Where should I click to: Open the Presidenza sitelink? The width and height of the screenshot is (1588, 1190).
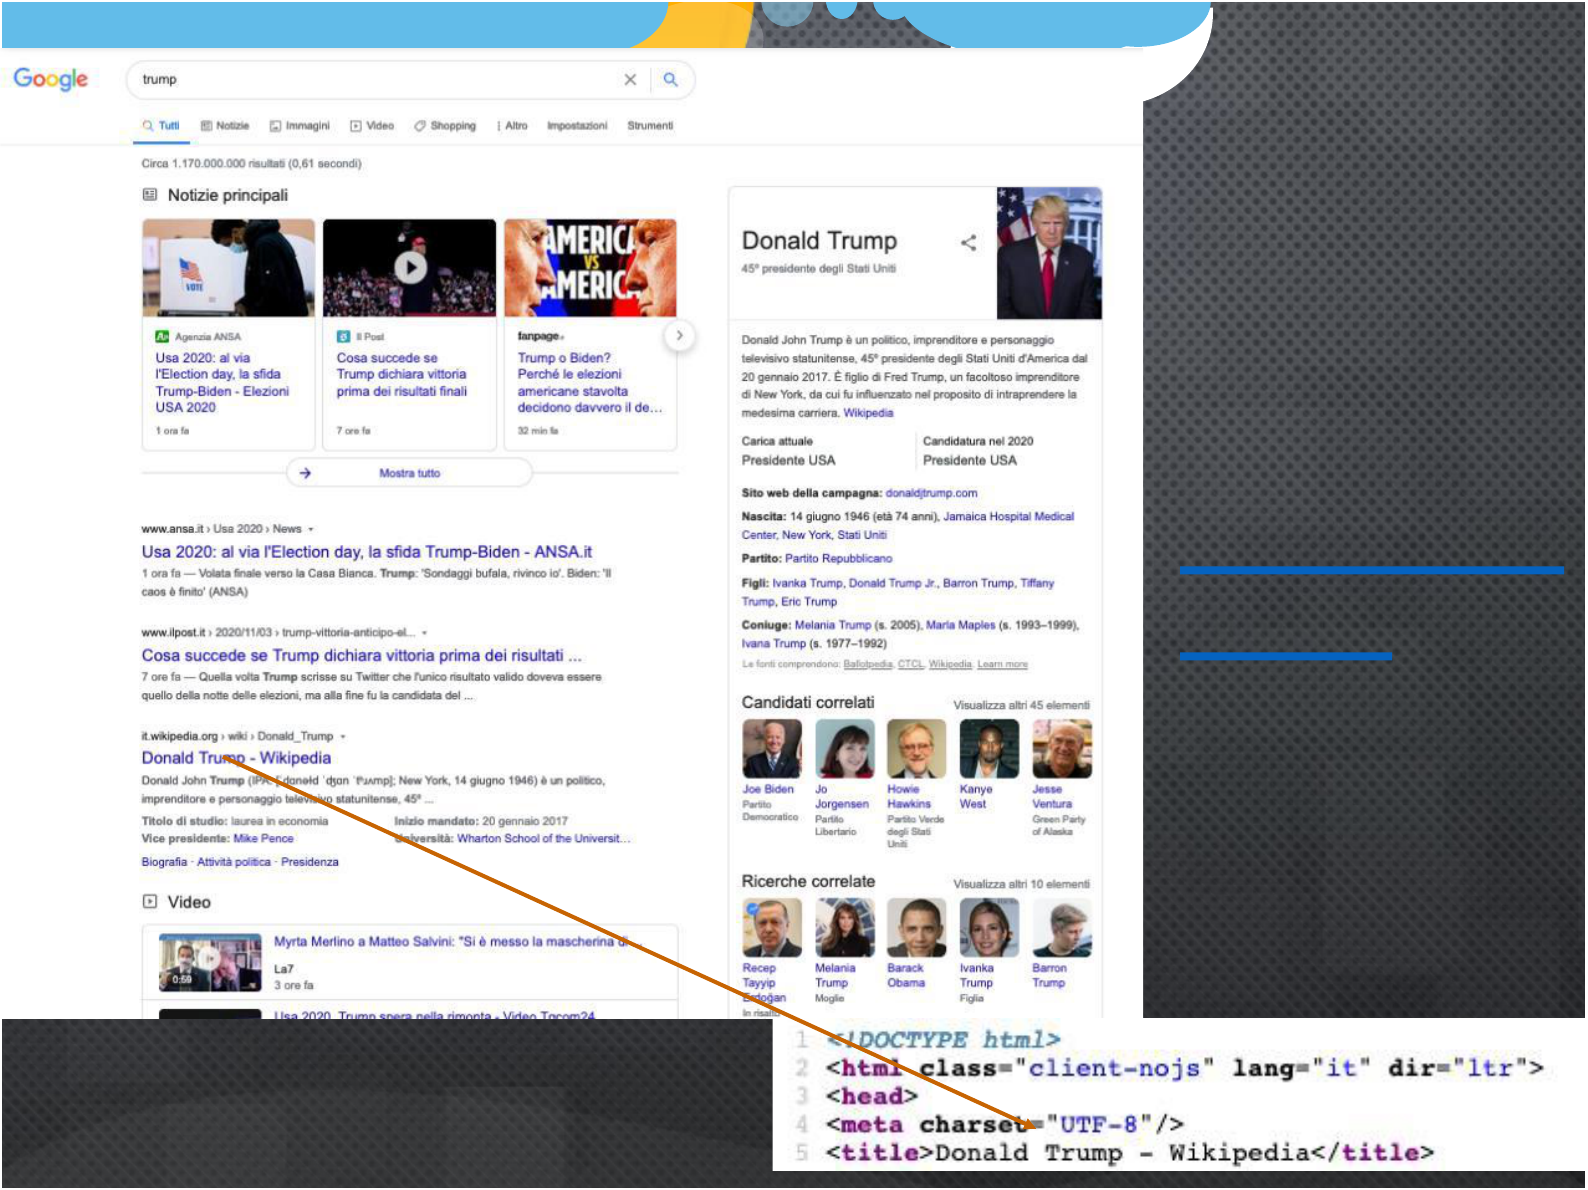(x=310, y=862)
